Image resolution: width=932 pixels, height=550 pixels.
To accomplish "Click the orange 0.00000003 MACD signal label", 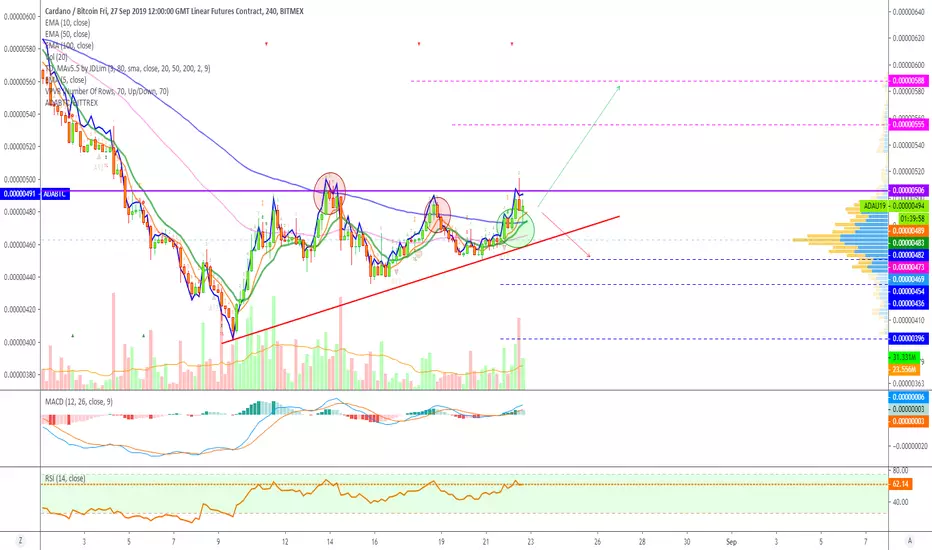I will tap(908, 422).
